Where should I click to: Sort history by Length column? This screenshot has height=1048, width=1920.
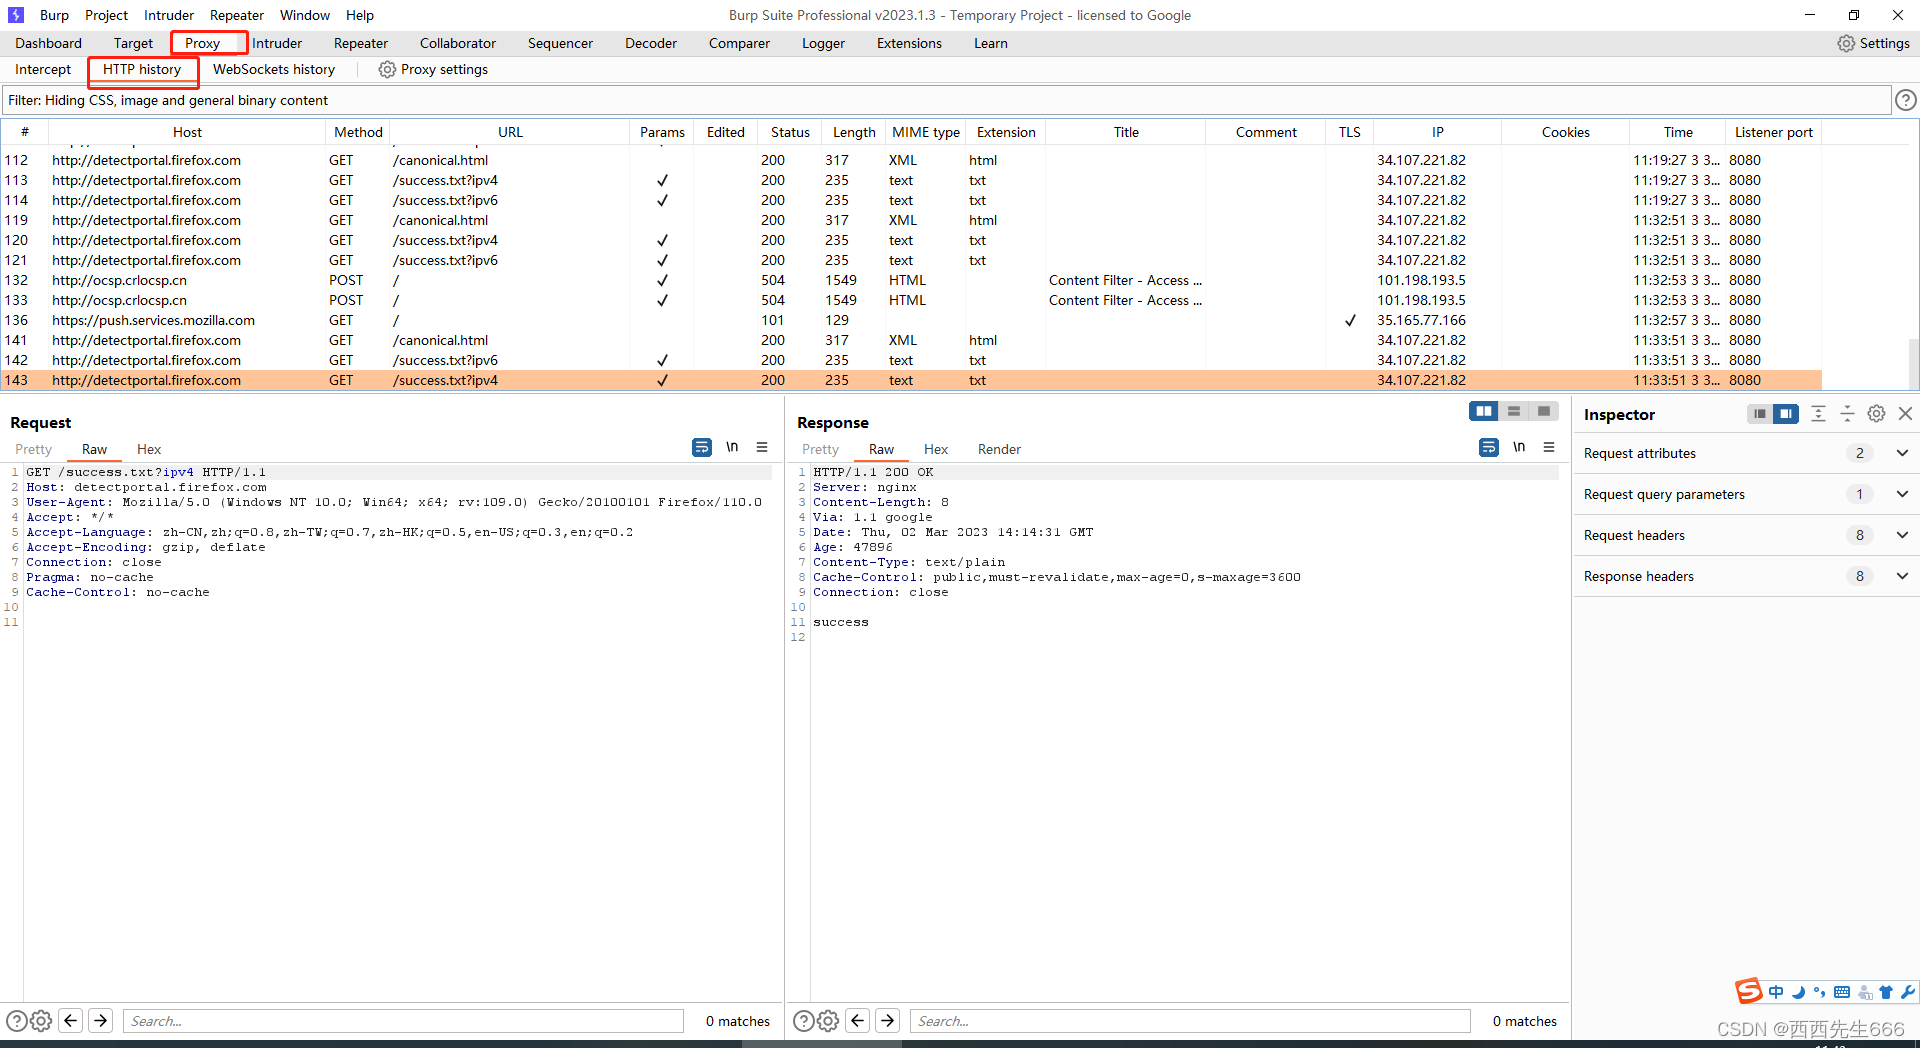(x=854, y=132)
